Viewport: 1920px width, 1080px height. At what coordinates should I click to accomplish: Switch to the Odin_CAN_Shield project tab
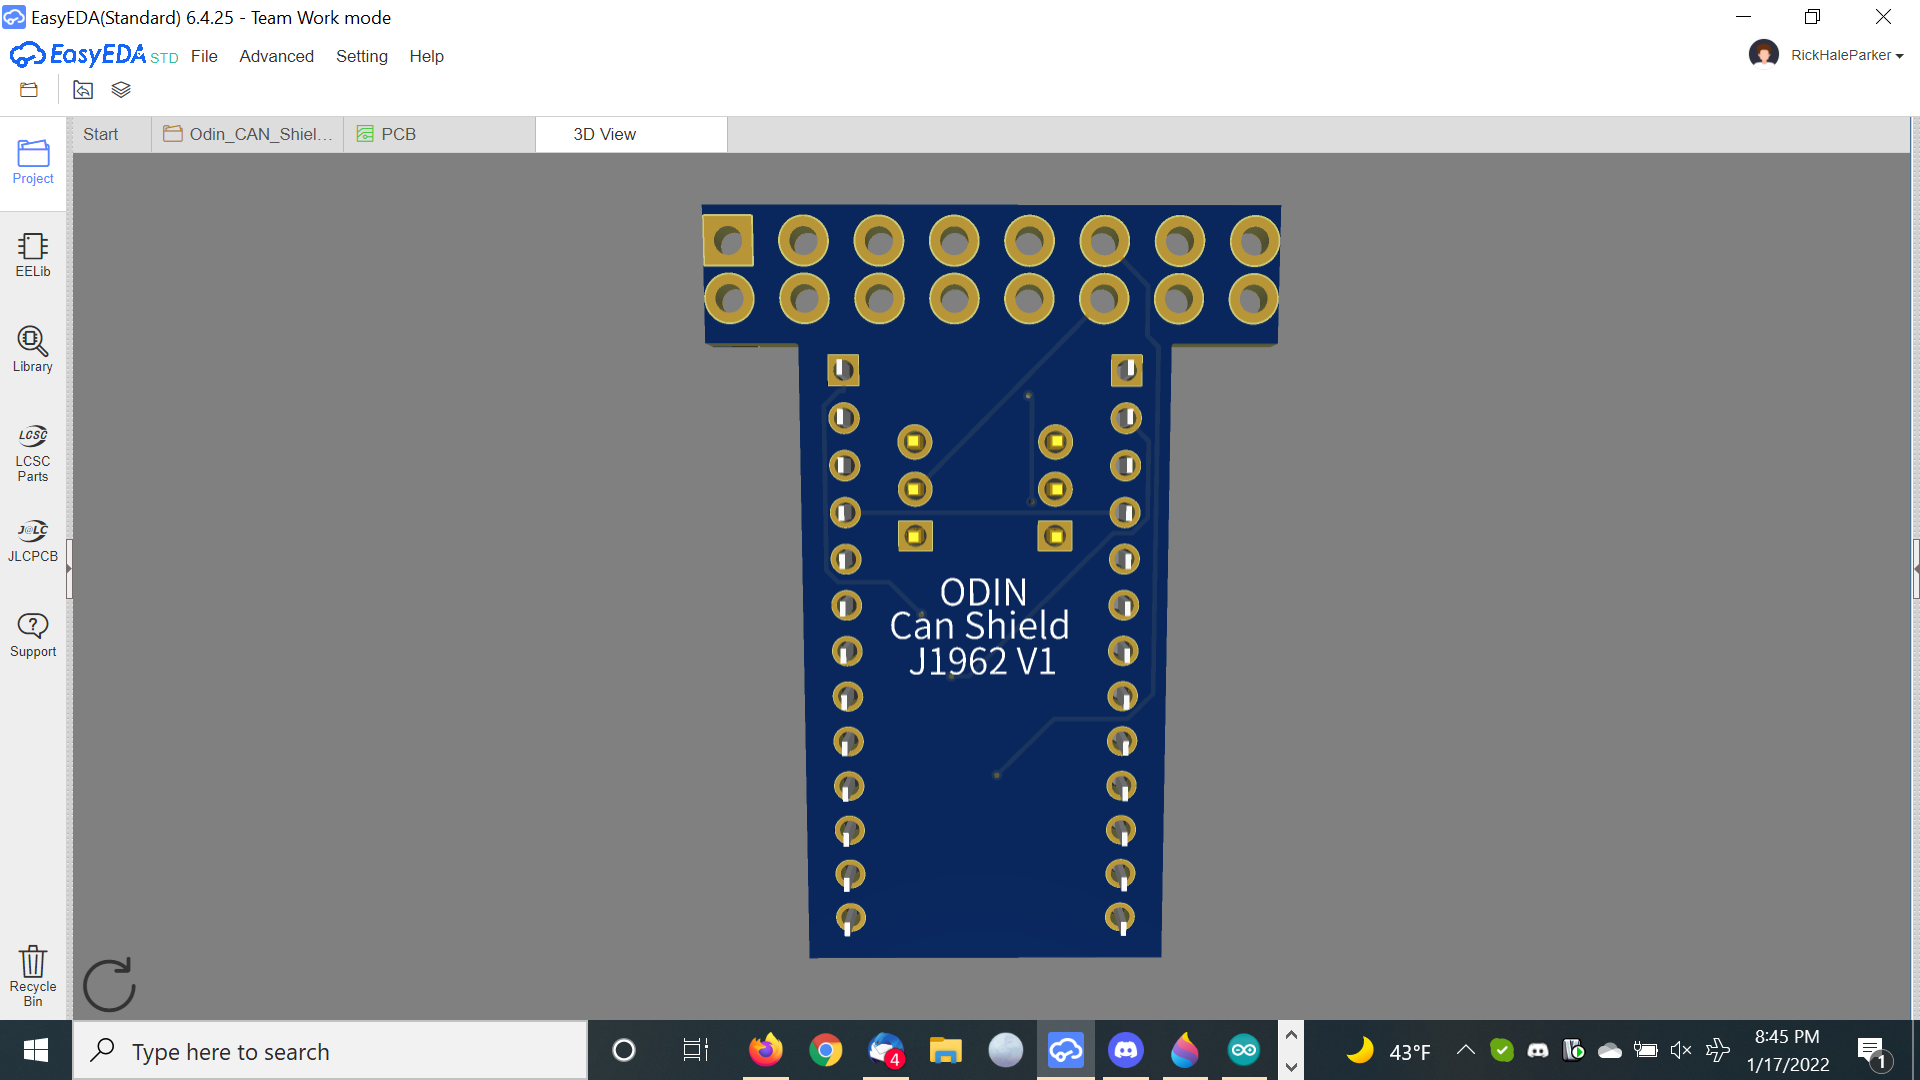[x=248, y=134]
